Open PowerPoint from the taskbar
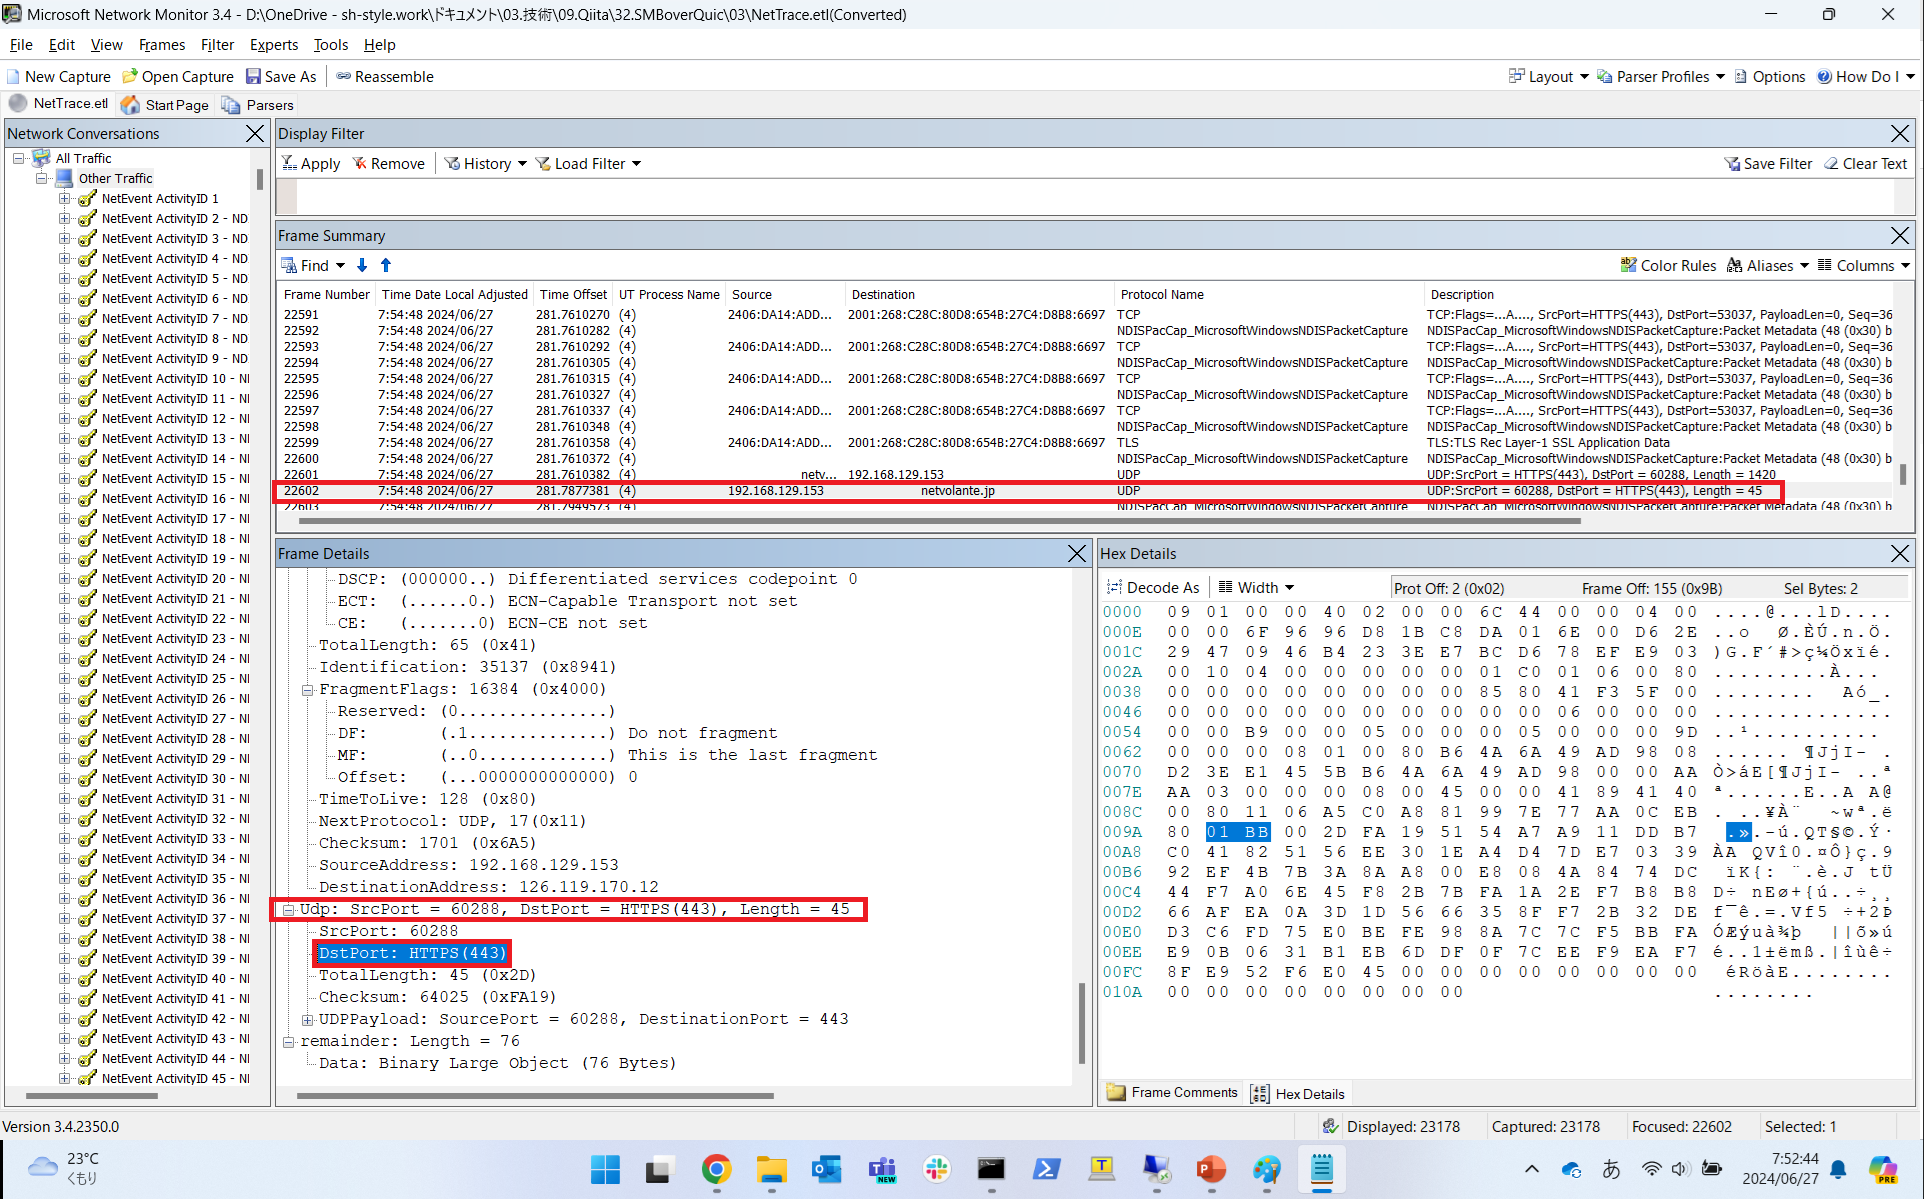The image size is (1924, 1199). point(1211,1169)
